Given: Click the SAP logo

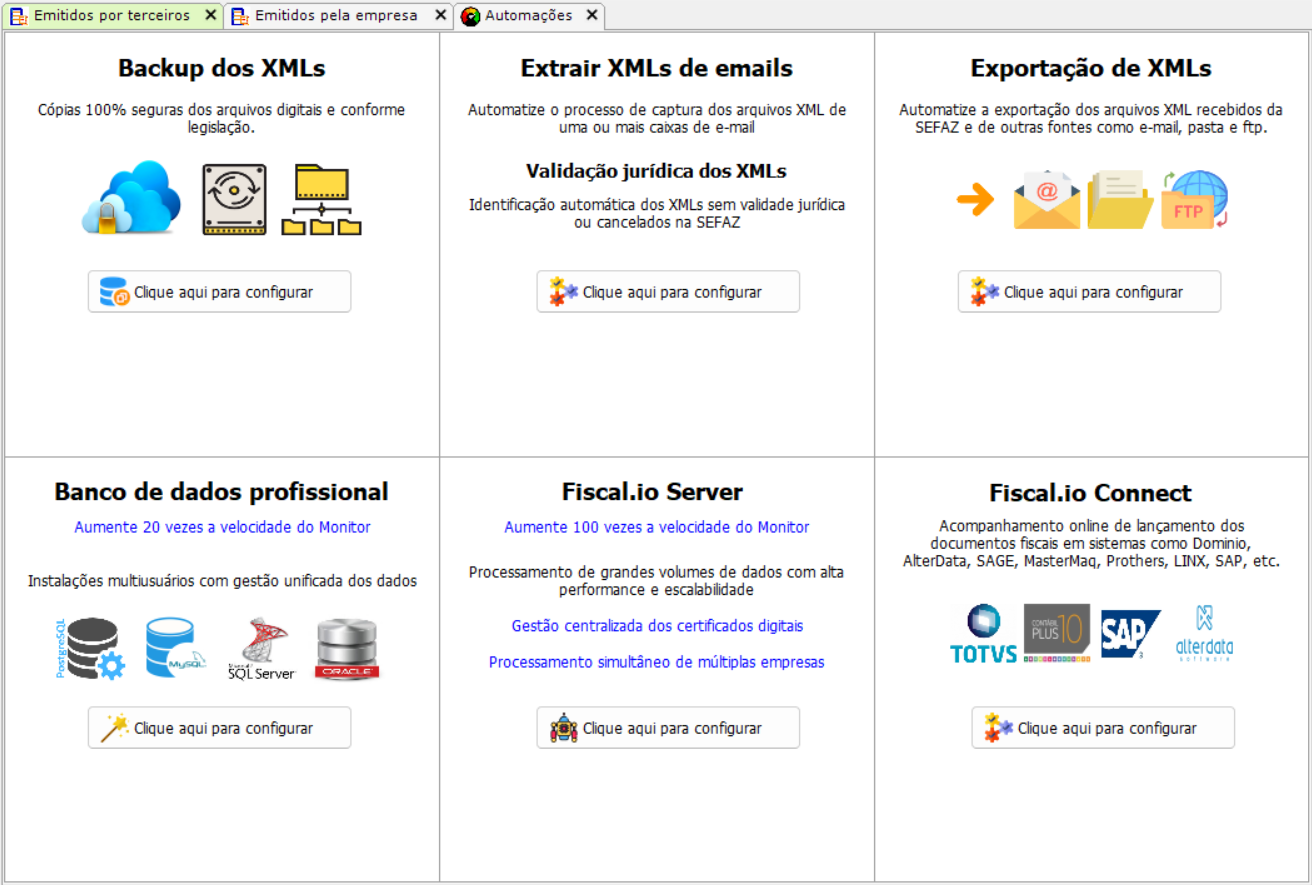Looking at the screenshot, I should pyautogui.click(x=1131, y=634).
